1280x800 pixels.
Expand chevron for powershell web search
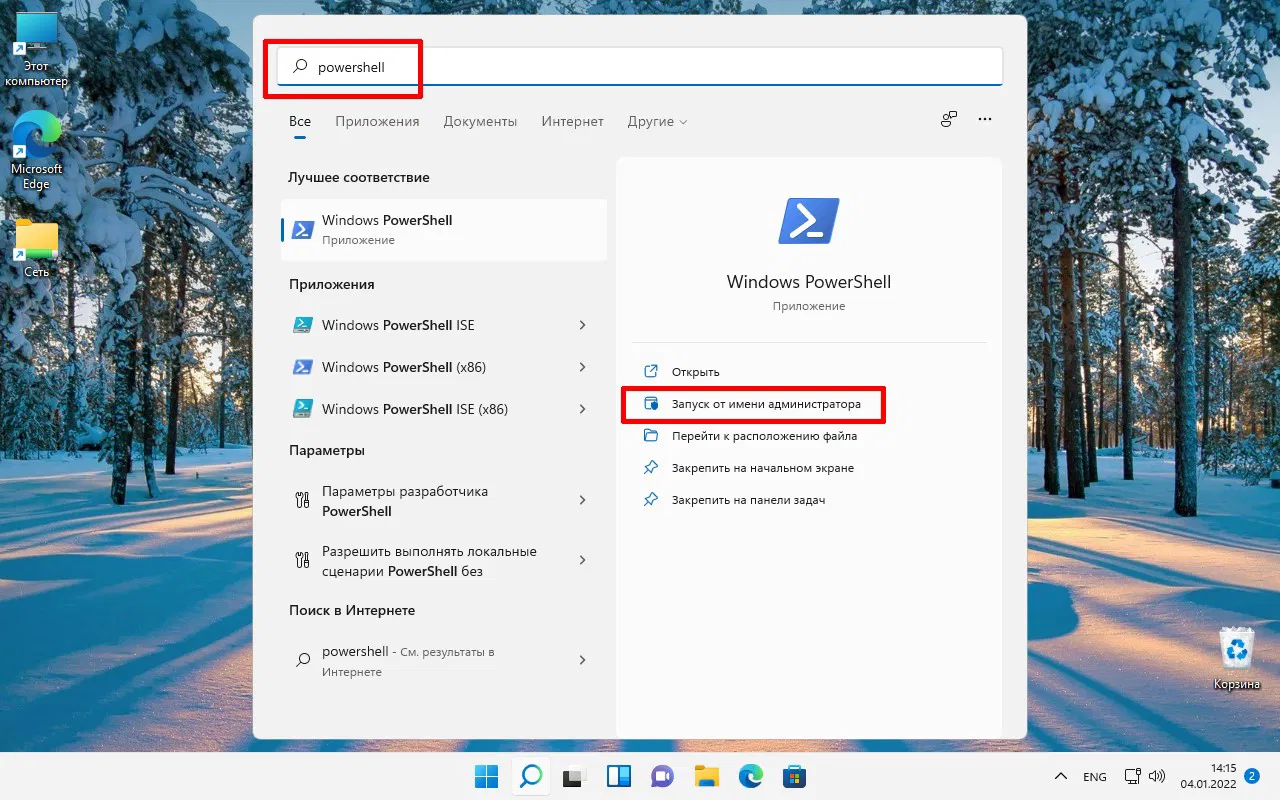click(x=583, y=660)
